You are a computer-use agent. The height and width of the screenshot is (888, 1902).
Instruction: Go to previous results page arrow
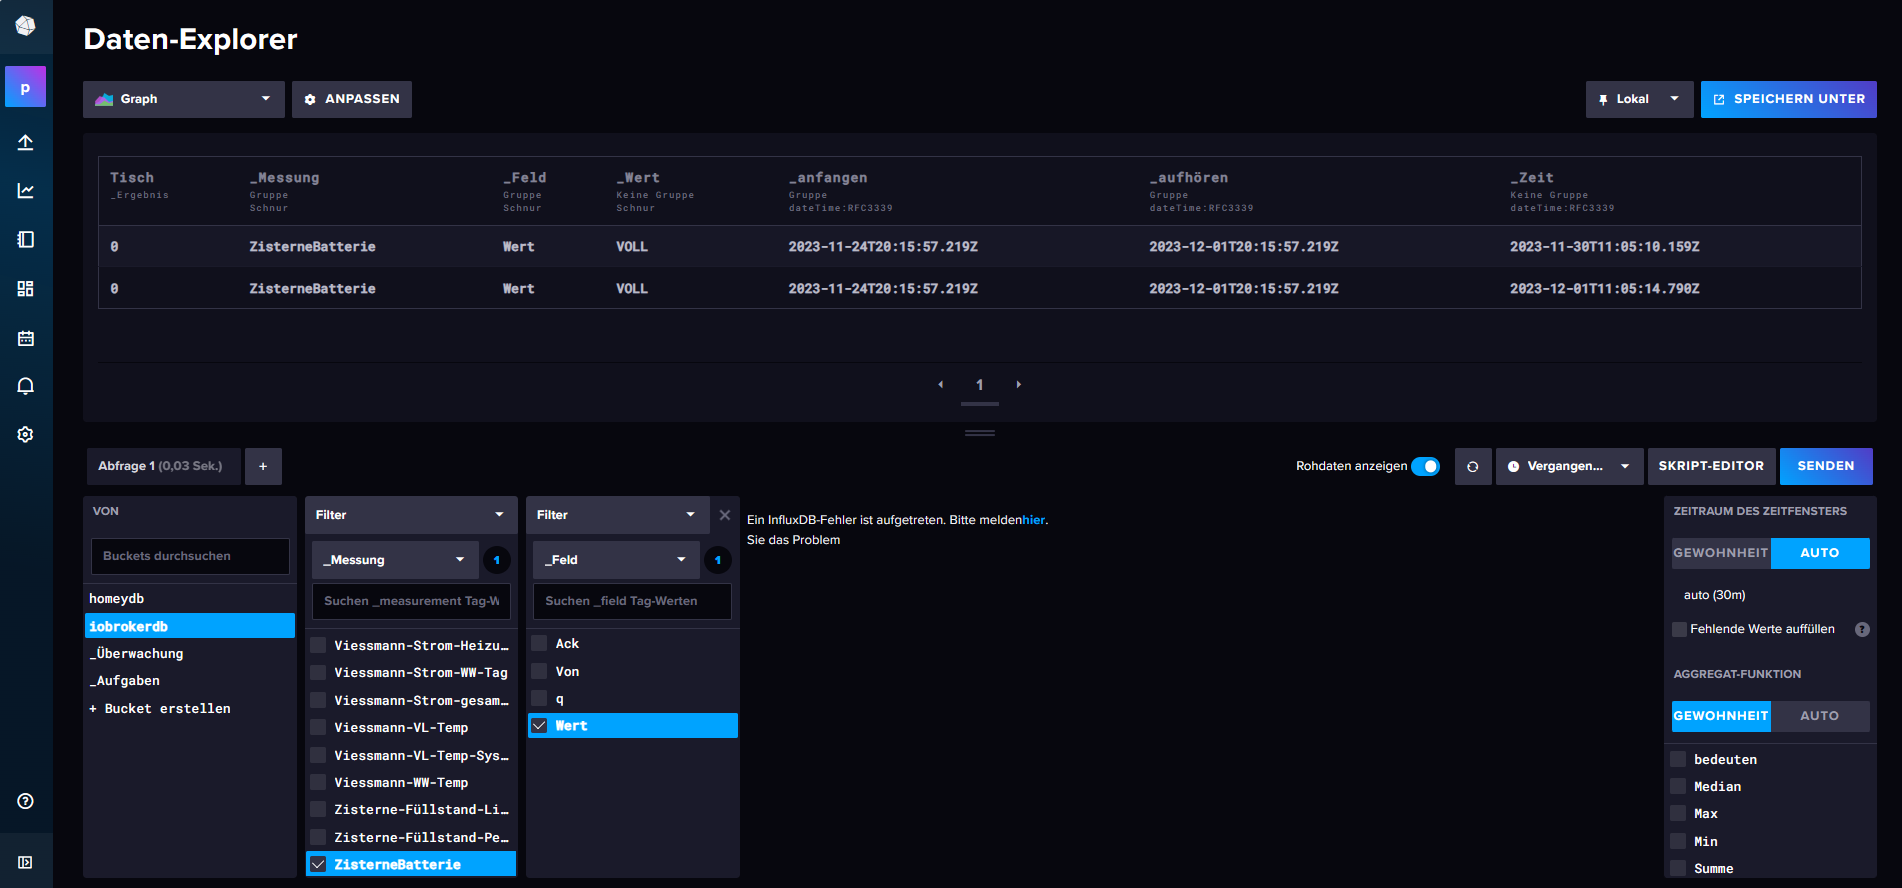coord(940,384)
